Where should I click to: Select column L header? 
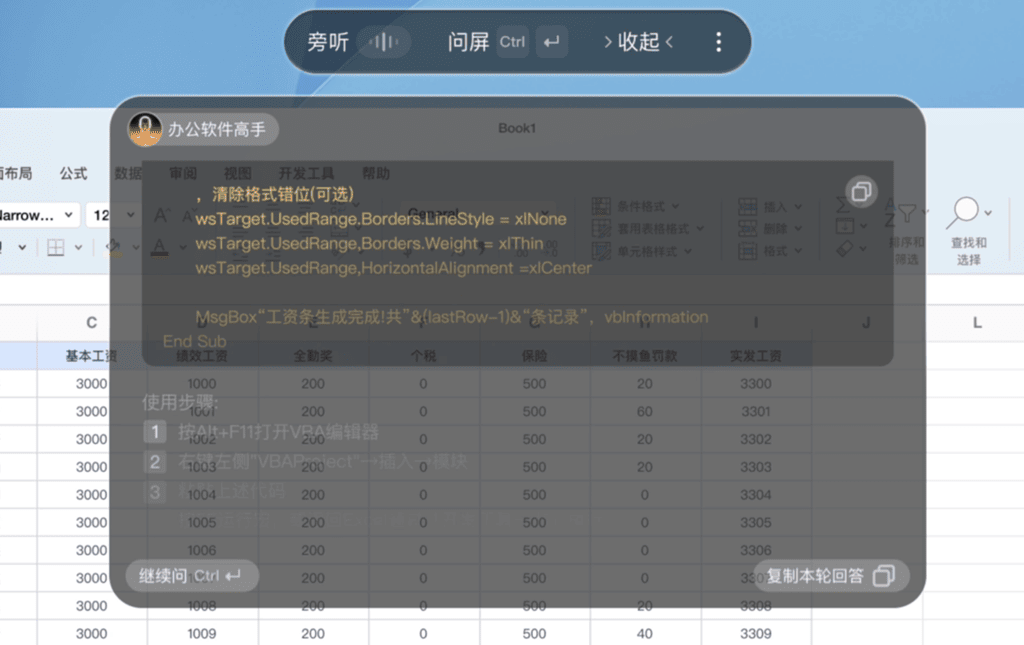[977, 322]
